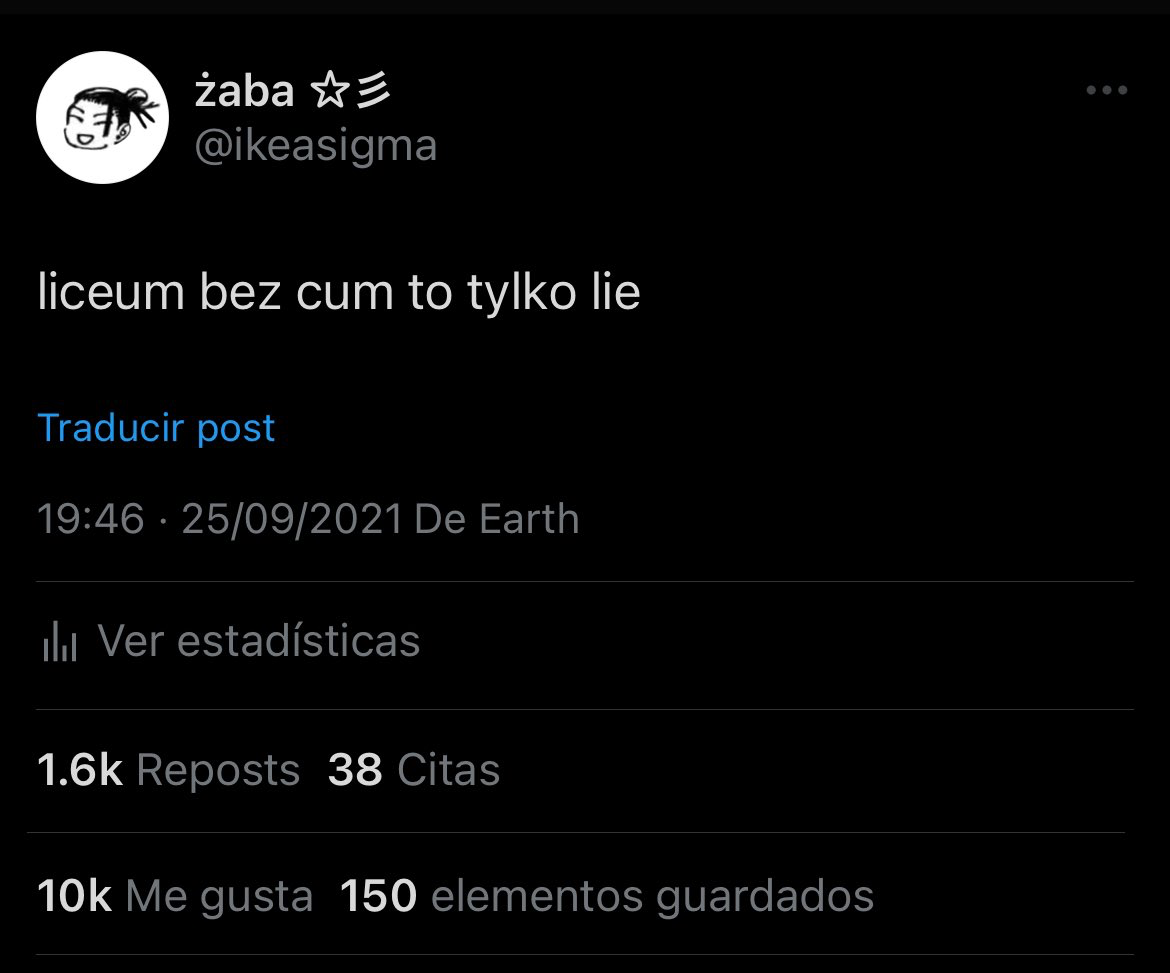
Task: Click the elementos guardados label
Action: click(x=652, y=896)
